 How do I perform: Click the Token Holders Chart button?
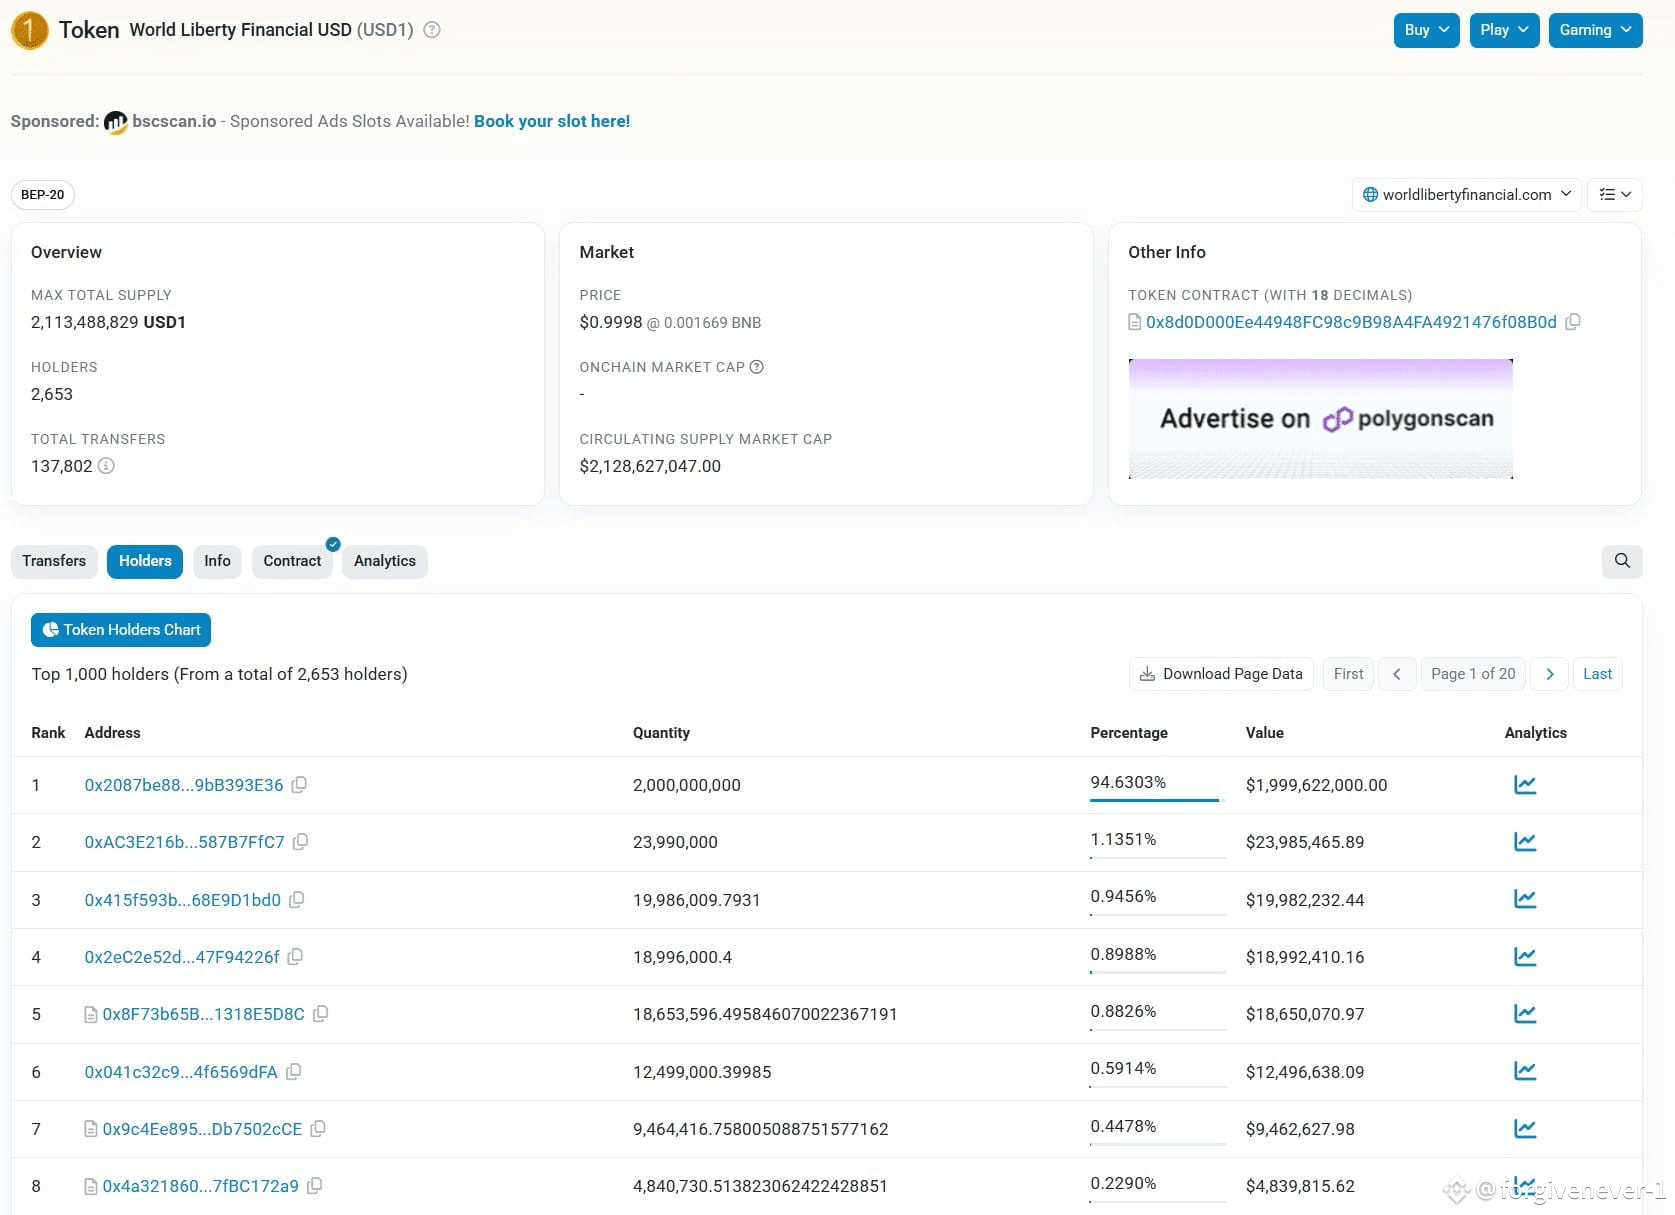coord(121,630)
